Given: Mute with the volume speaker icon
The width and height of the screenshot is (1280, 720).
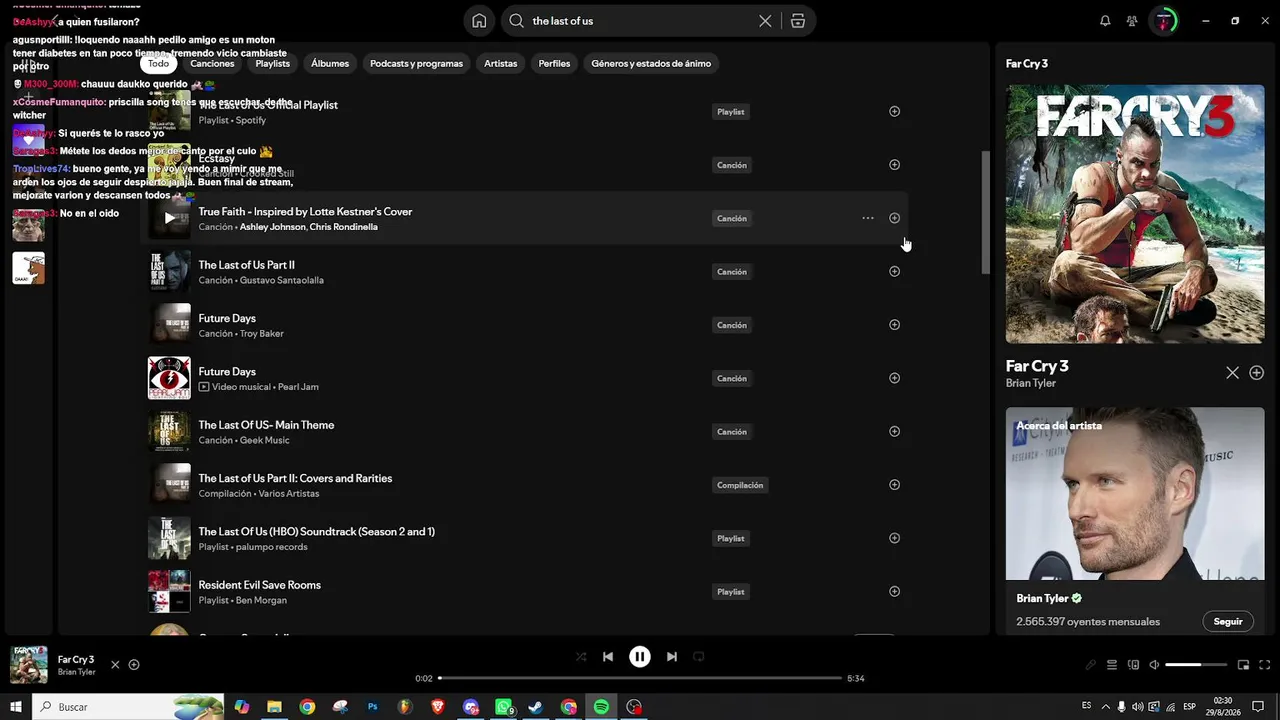Looking at the screenshot, I should click(x=1154, y=665).
